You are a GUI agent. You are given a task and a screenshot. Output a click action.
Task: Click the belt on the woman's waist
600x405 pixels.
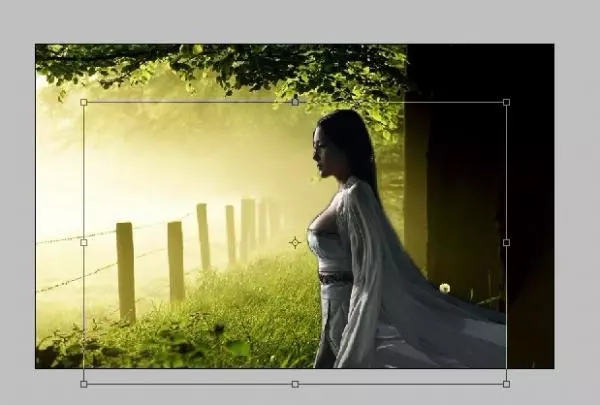pyautogui.click(x=335, y=277)
